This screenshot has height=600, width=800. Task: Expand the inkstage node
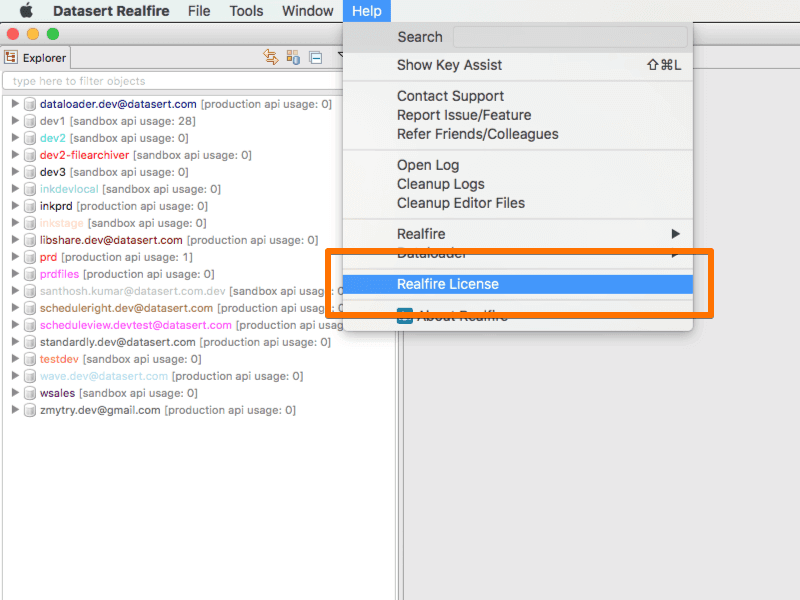coord(15,222)
